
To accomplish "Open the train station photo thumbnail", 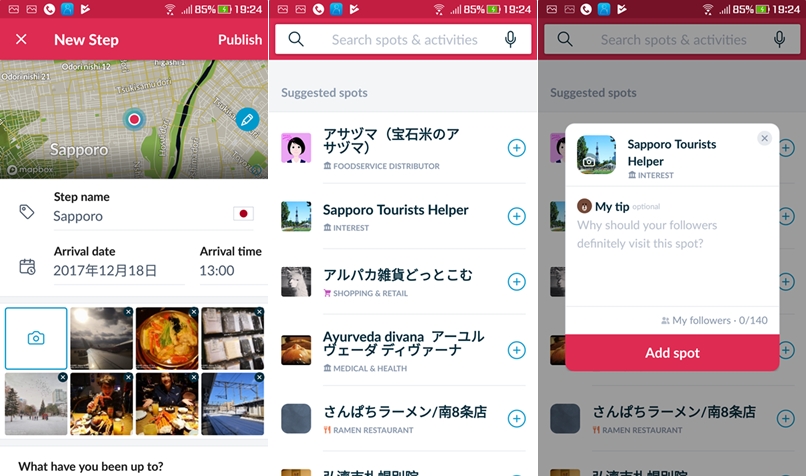I will [x=232, y=404].
